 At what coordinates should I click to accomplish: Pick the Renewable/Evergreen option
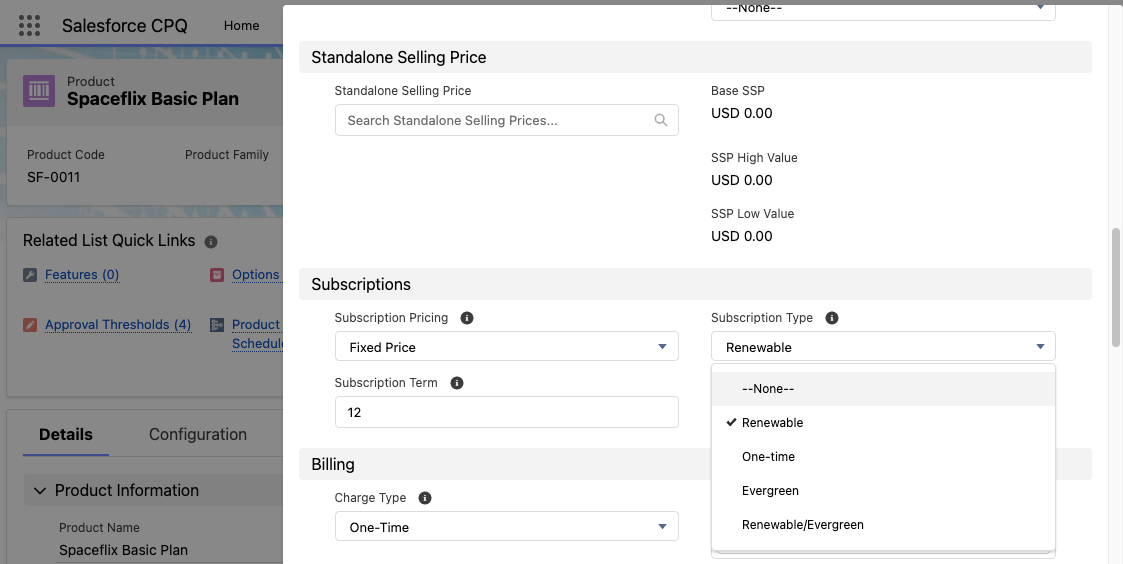[x=802, y=525]
